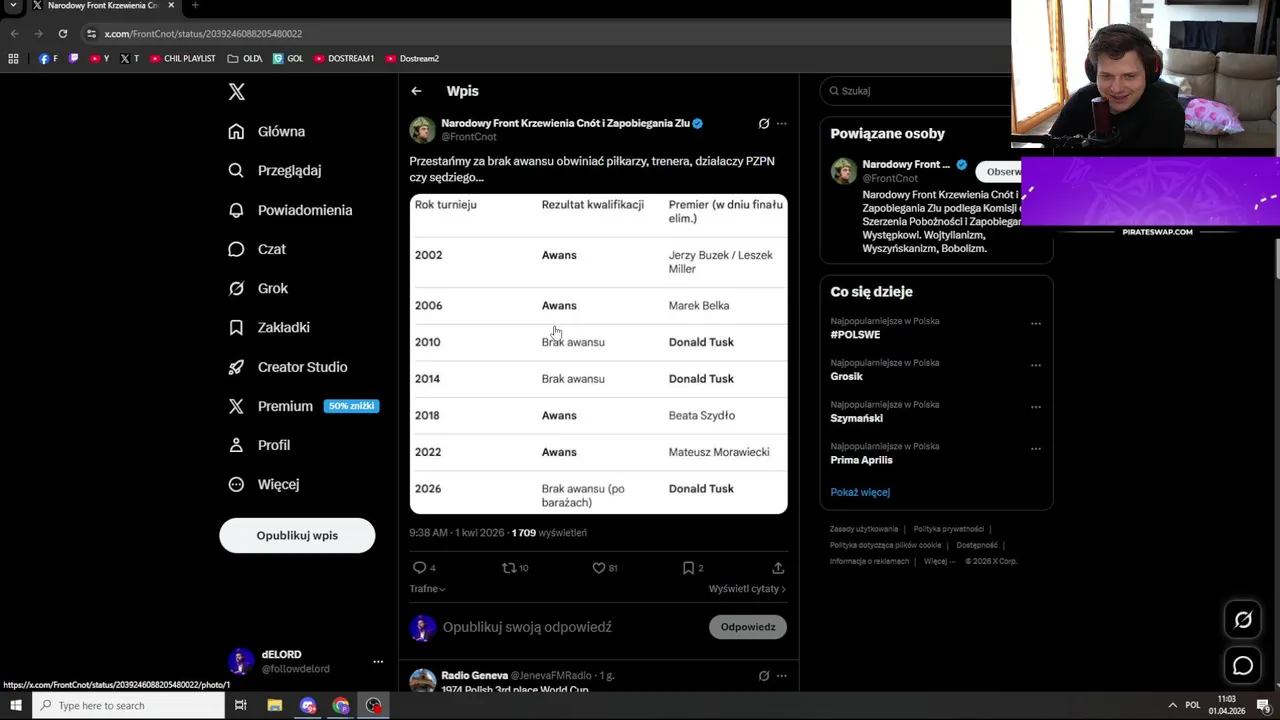Open OLD\ bookmarks folder
The width and height of the screenshot is (1280, 720).
245,59
